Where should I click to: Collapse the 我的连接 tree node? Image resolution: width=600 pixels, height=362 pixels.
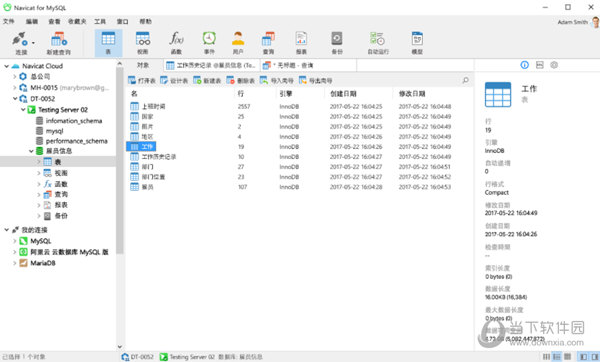pyautogui.click(x=7, y=230)
